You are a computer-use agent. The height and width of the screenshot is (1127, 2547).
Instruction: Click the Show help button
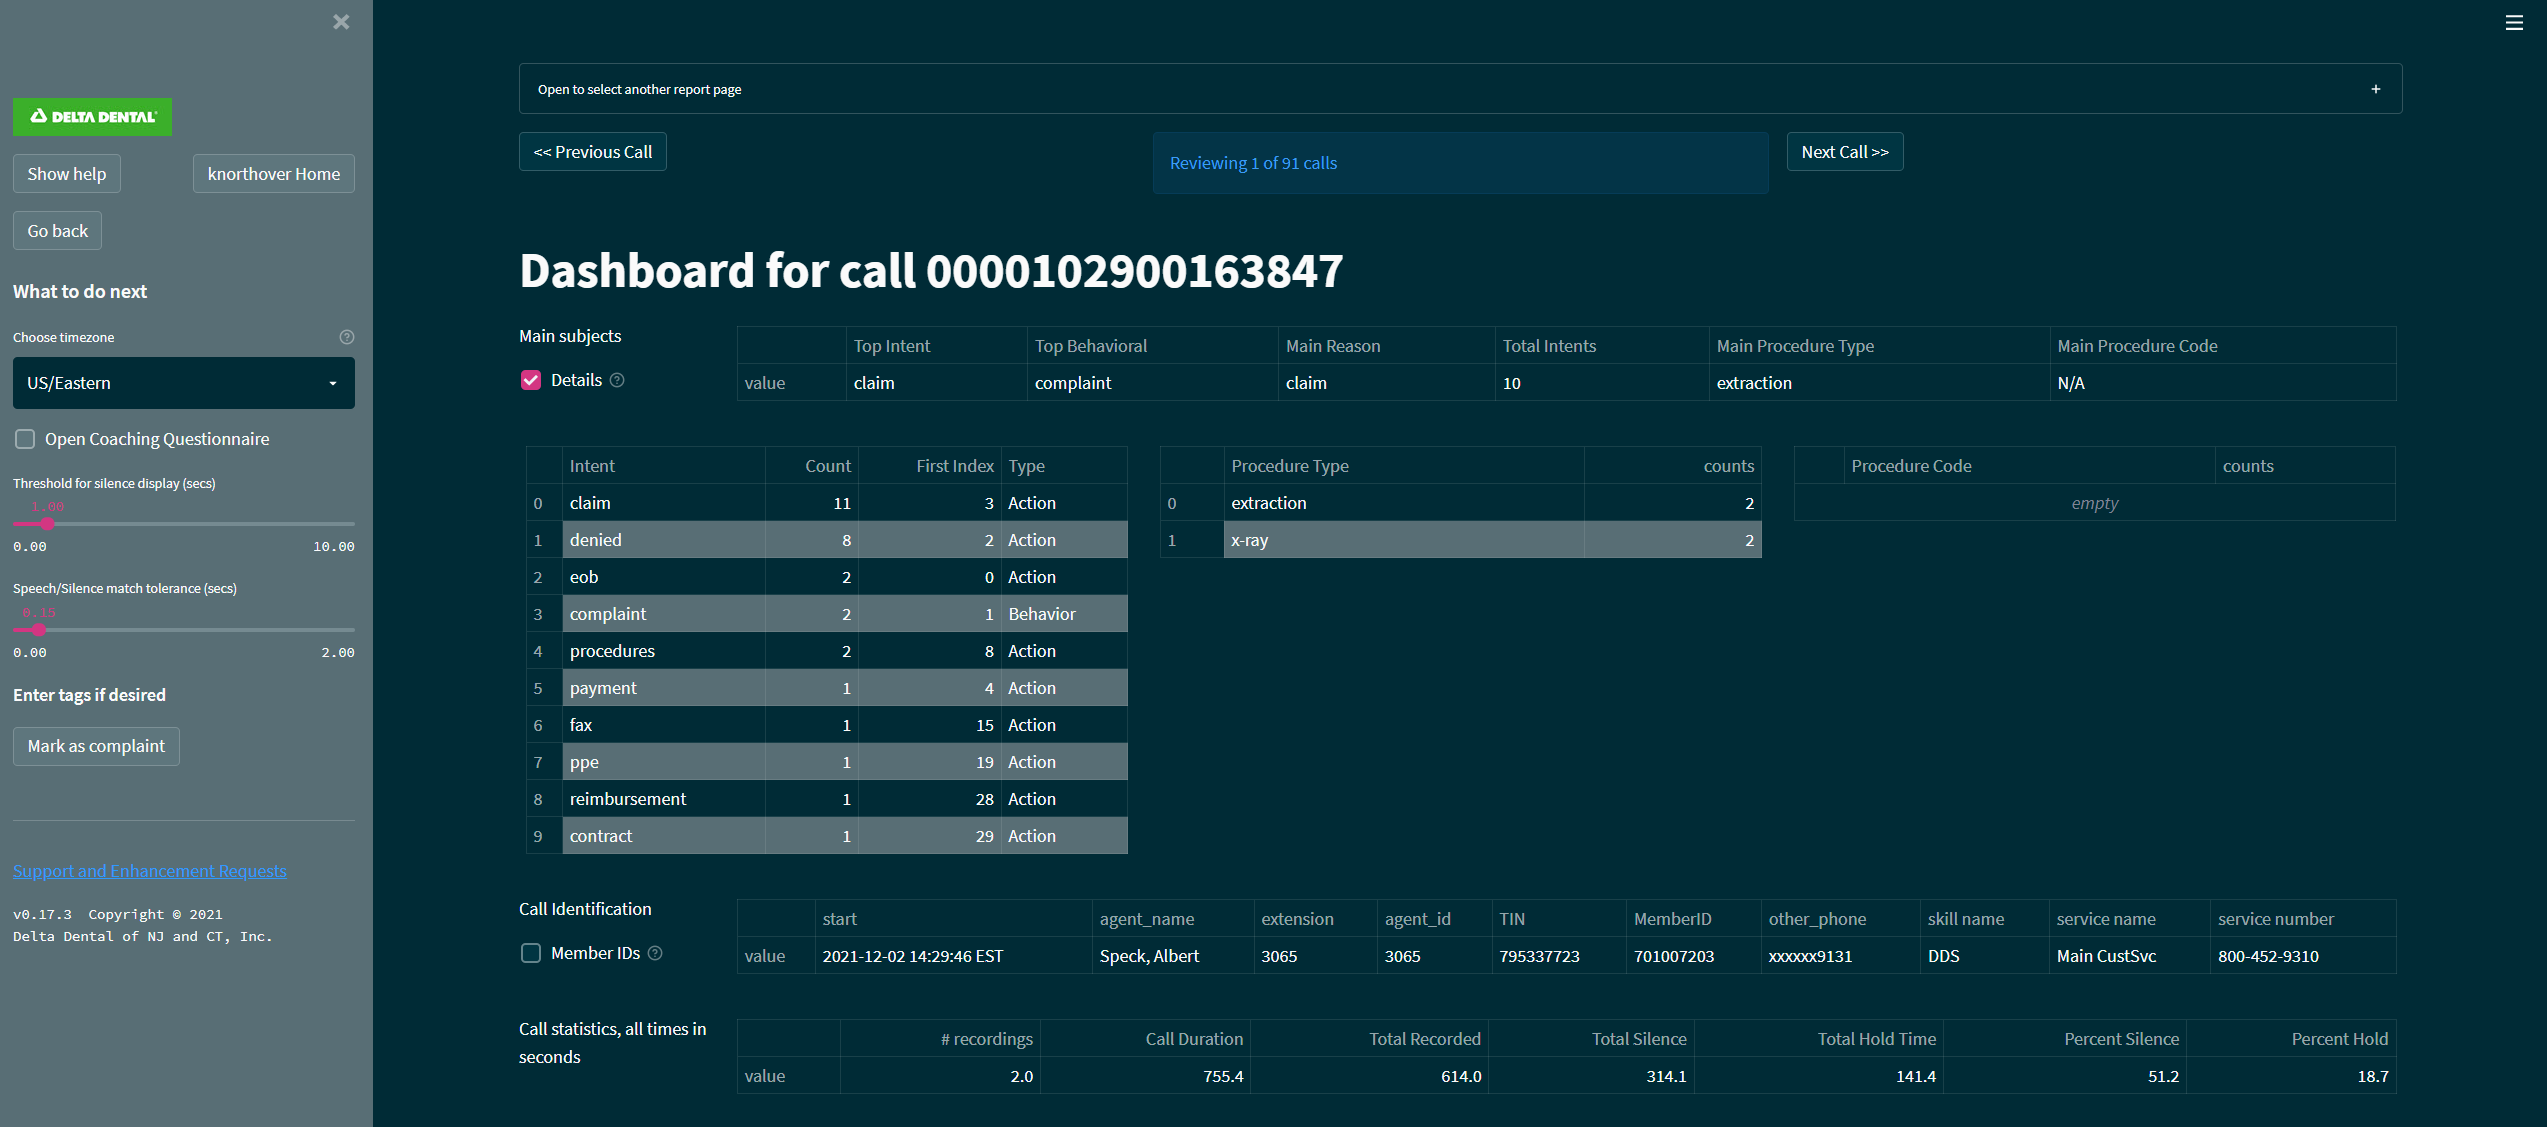click(x=67, y=174)
